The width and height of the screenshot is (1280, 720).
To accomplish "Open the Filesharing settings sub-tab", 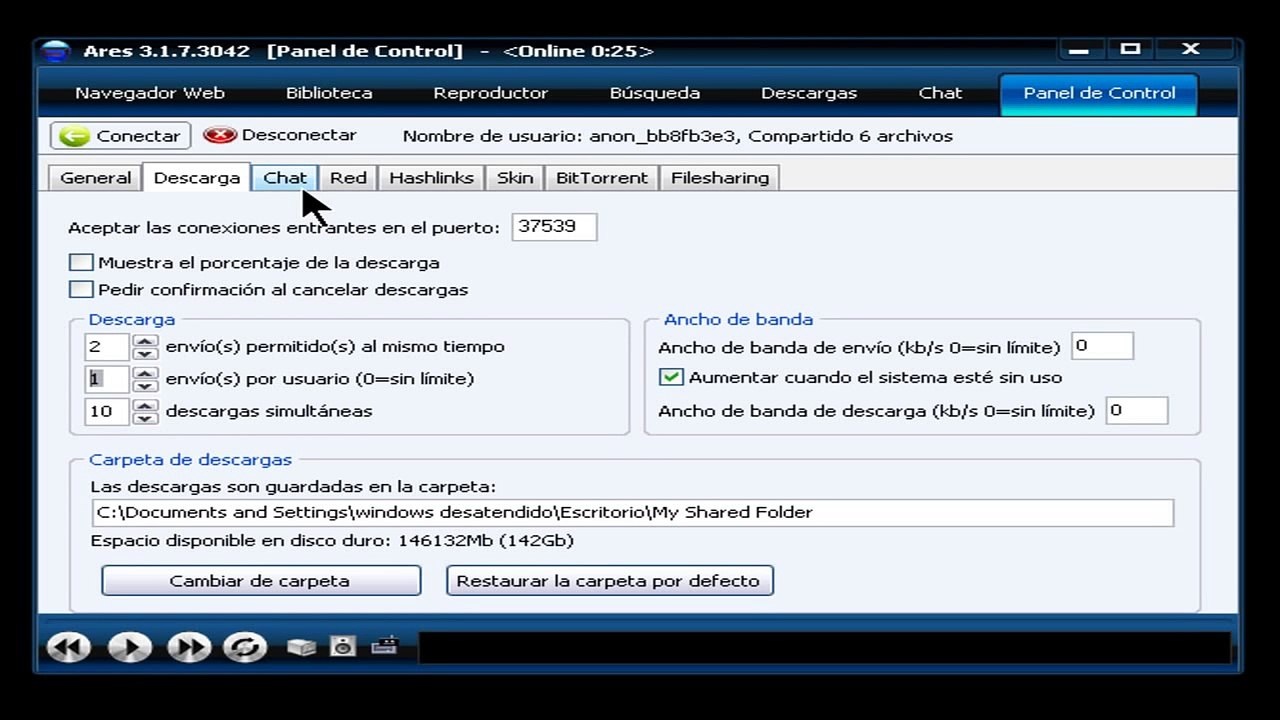I will [x=720, y=178].
